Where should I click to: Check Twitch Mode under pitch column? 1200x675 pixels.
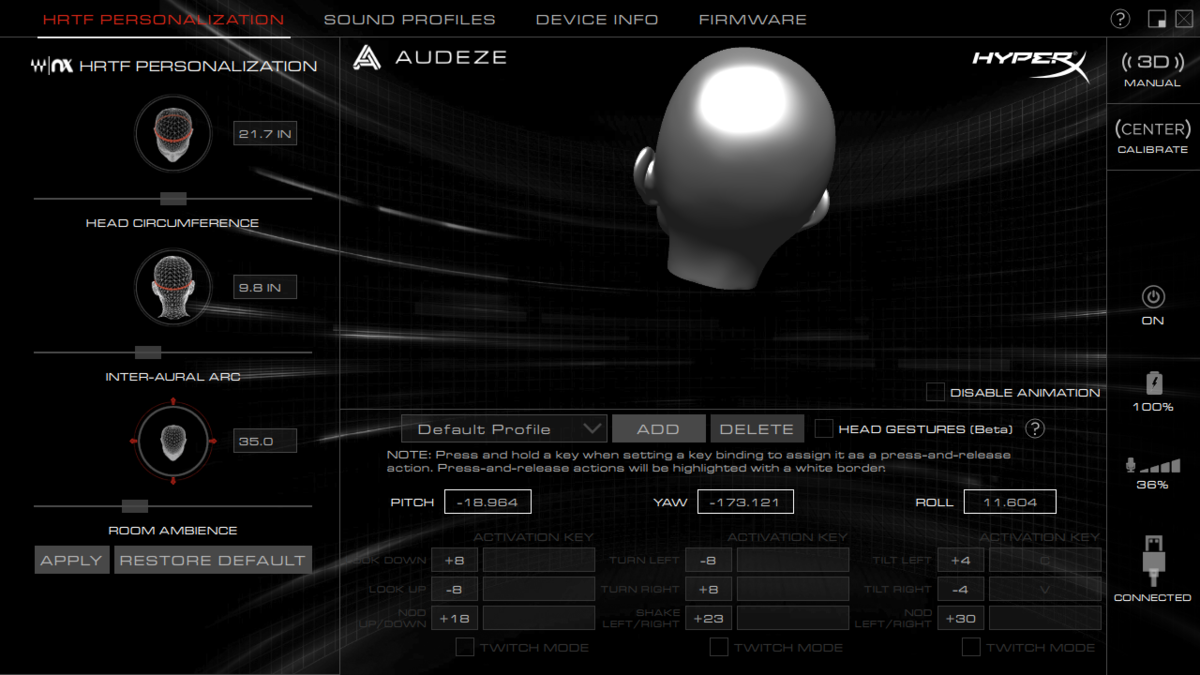(x=465, y=647)
